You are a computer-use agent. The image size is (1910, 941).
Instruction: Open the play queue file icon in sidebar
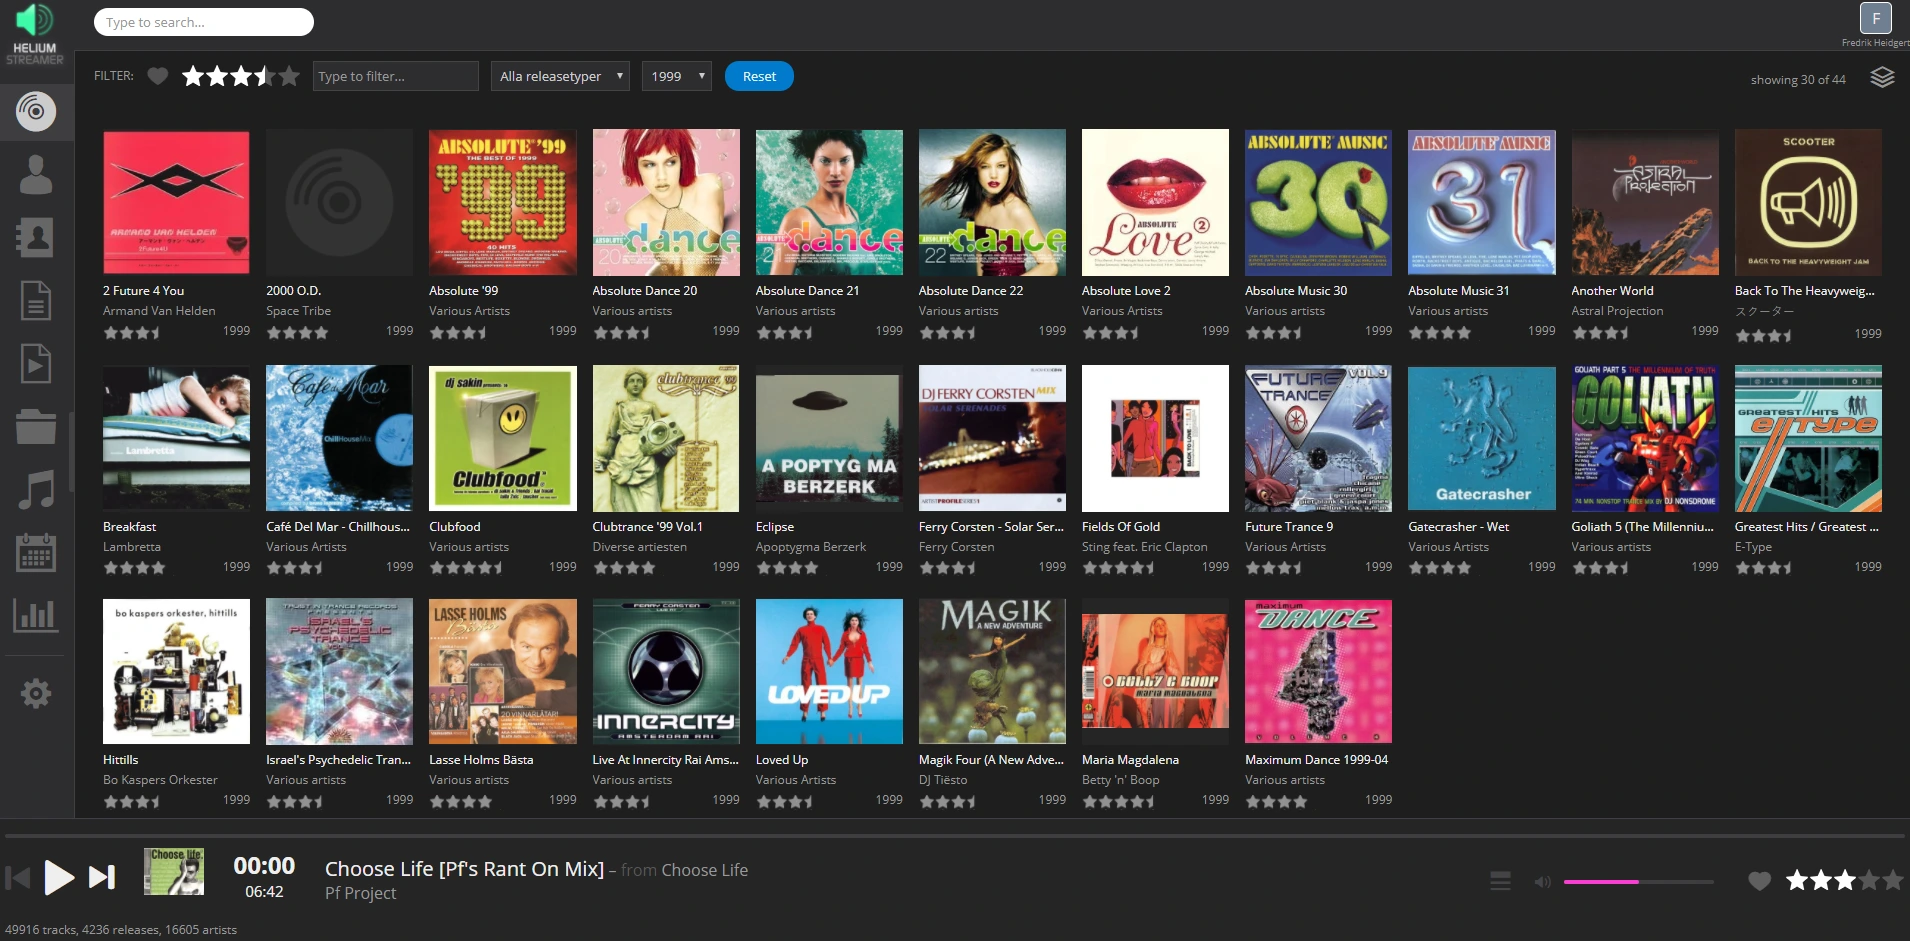(36, 363)
